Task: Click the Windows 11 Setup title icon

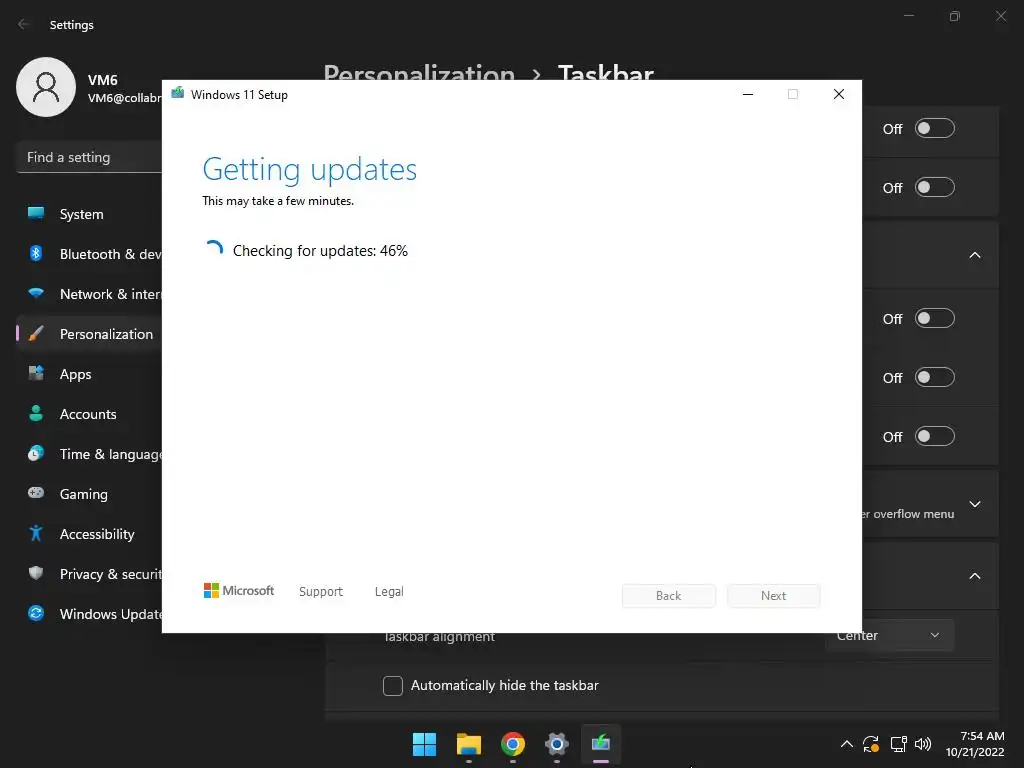Action: [178, 93]
